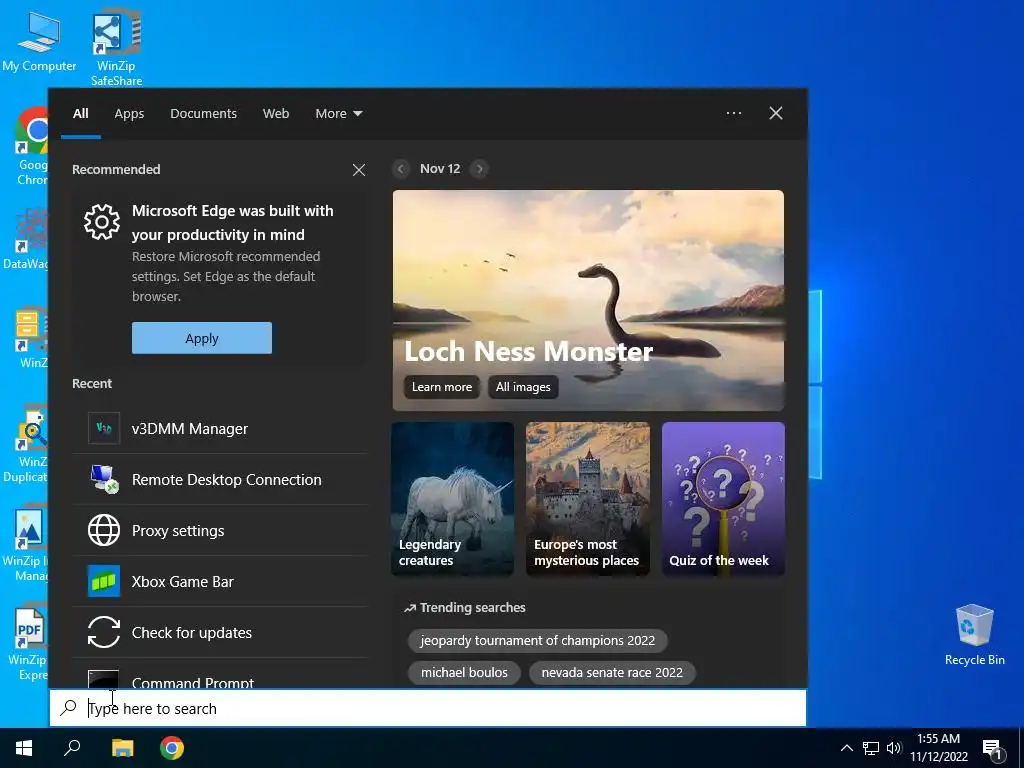Open File Explorer from taskbar
The width and height of the screenshot is (1024, 768).
pyautogui.click(x=122, y=748)
